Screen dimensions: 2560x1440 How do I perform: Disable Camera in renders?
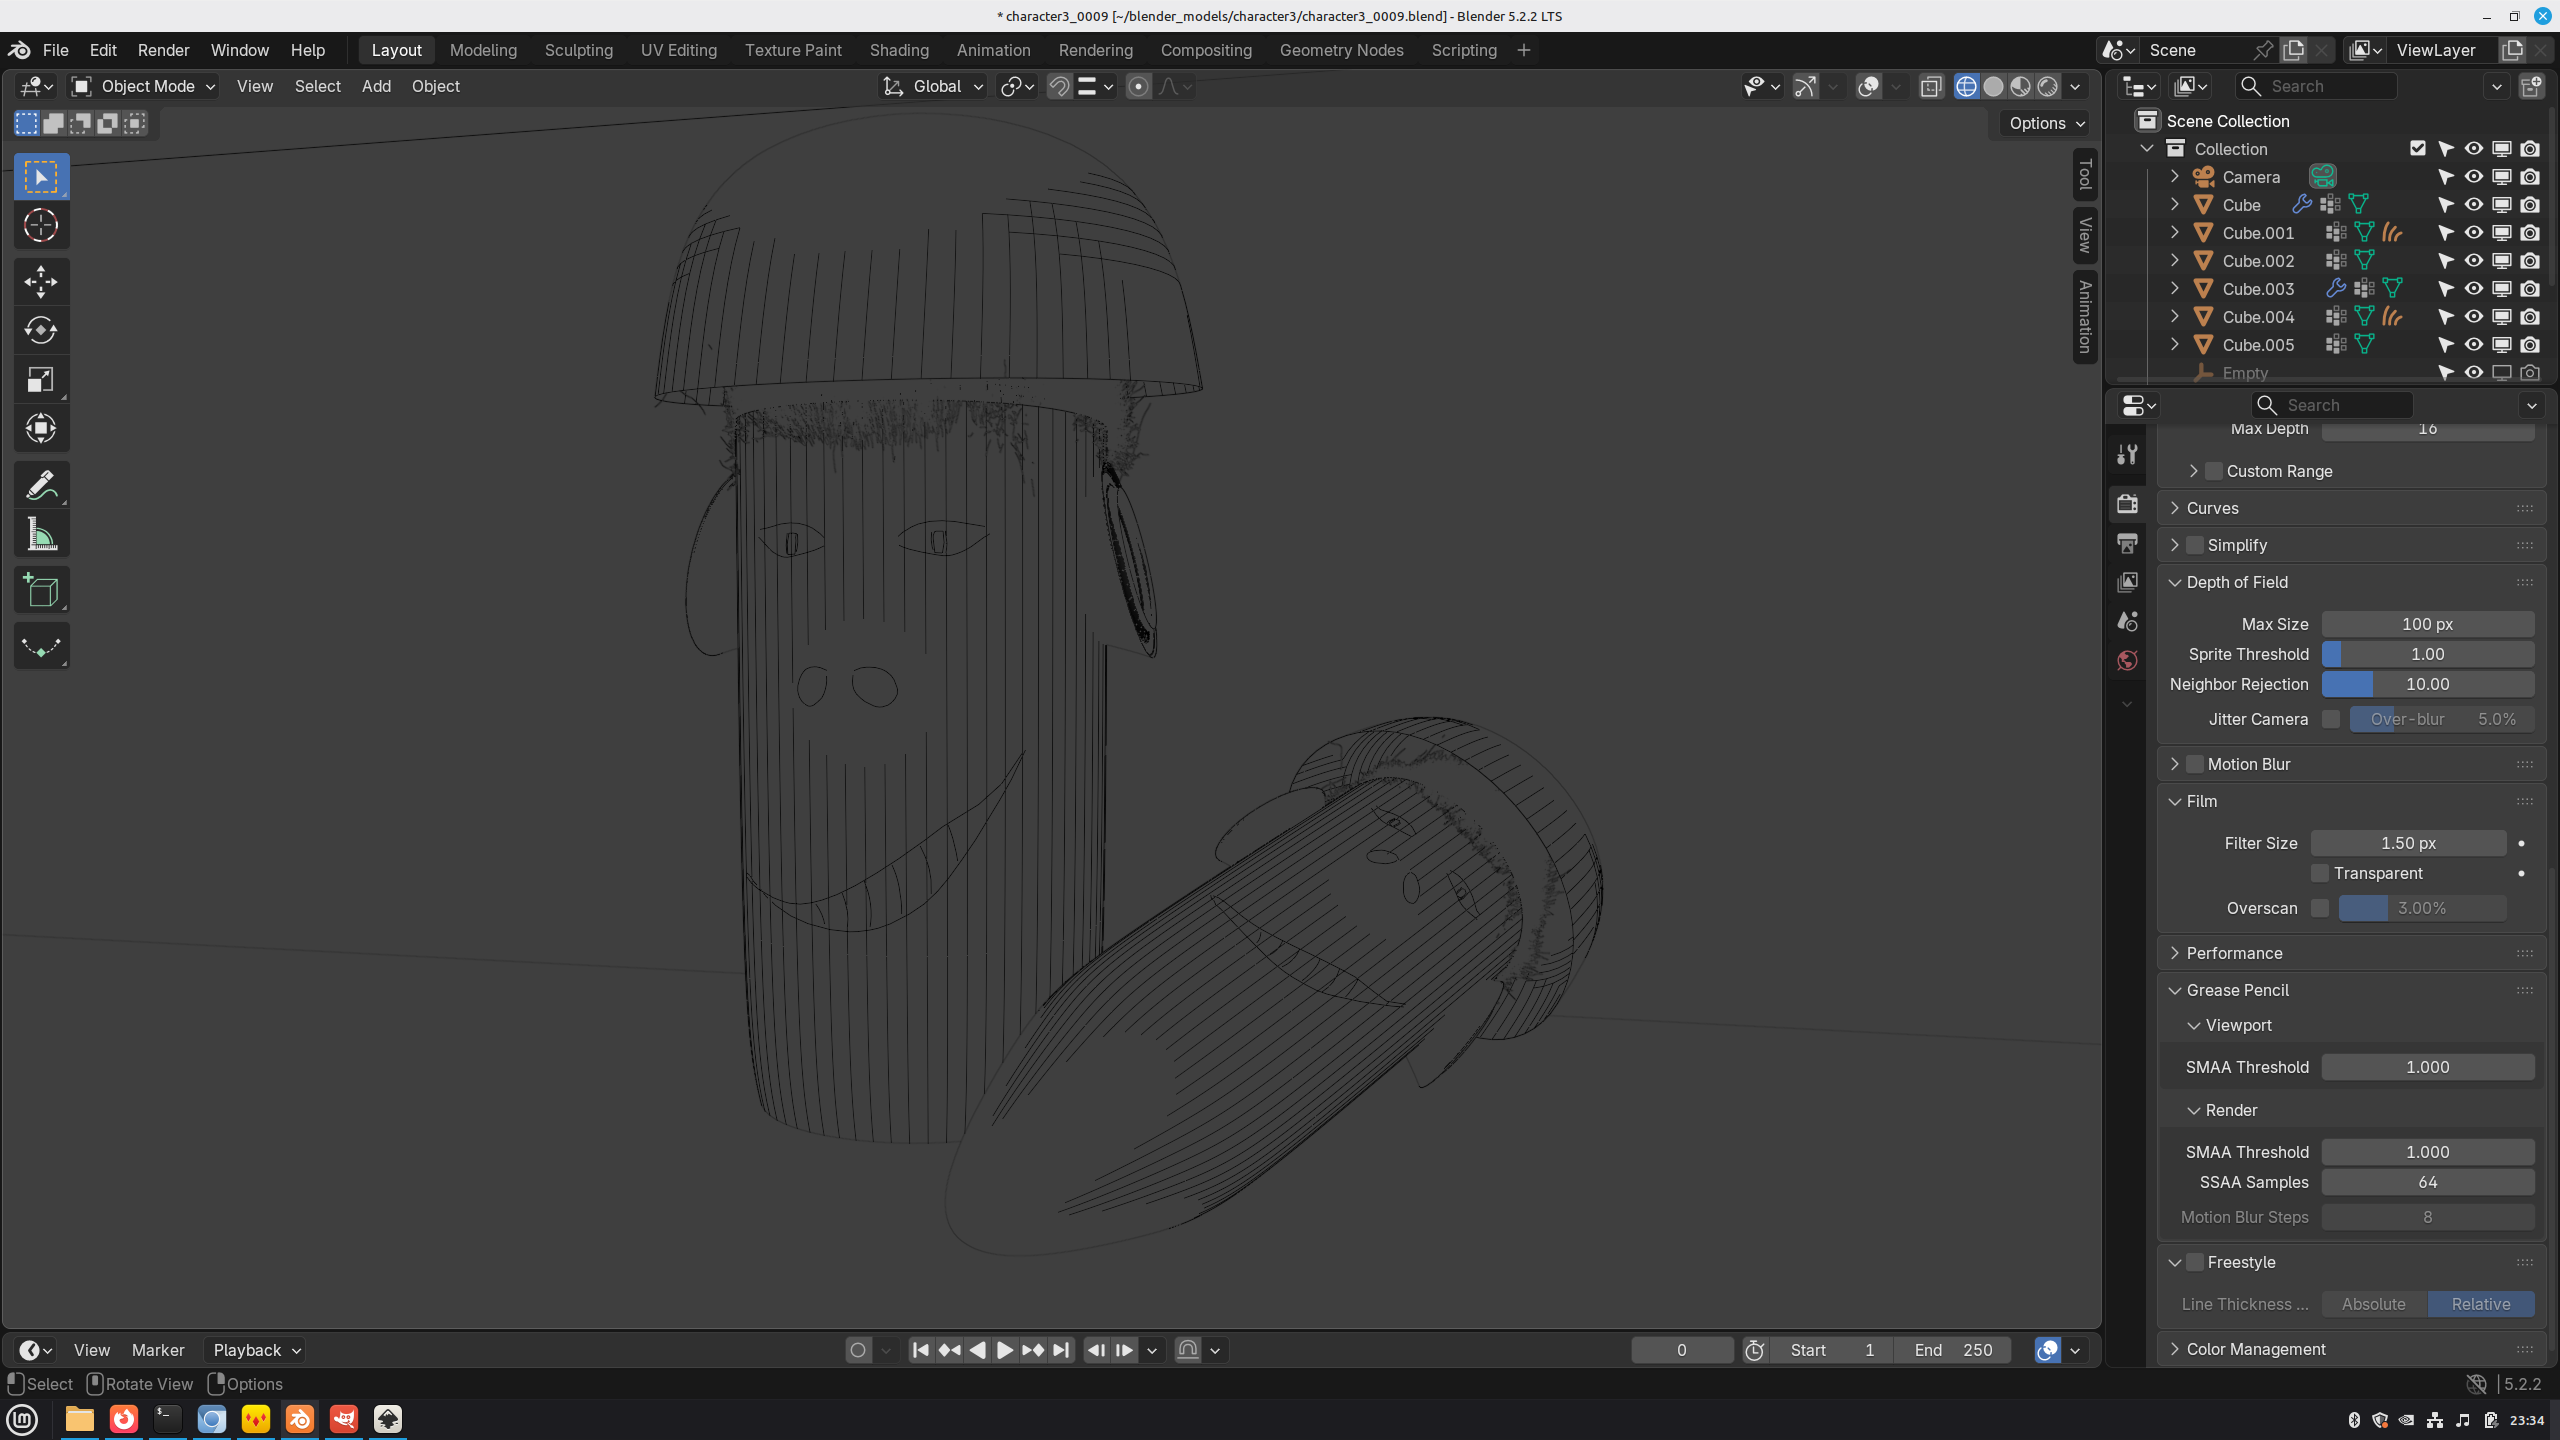pyautogui.click(x=2529, y=177)
